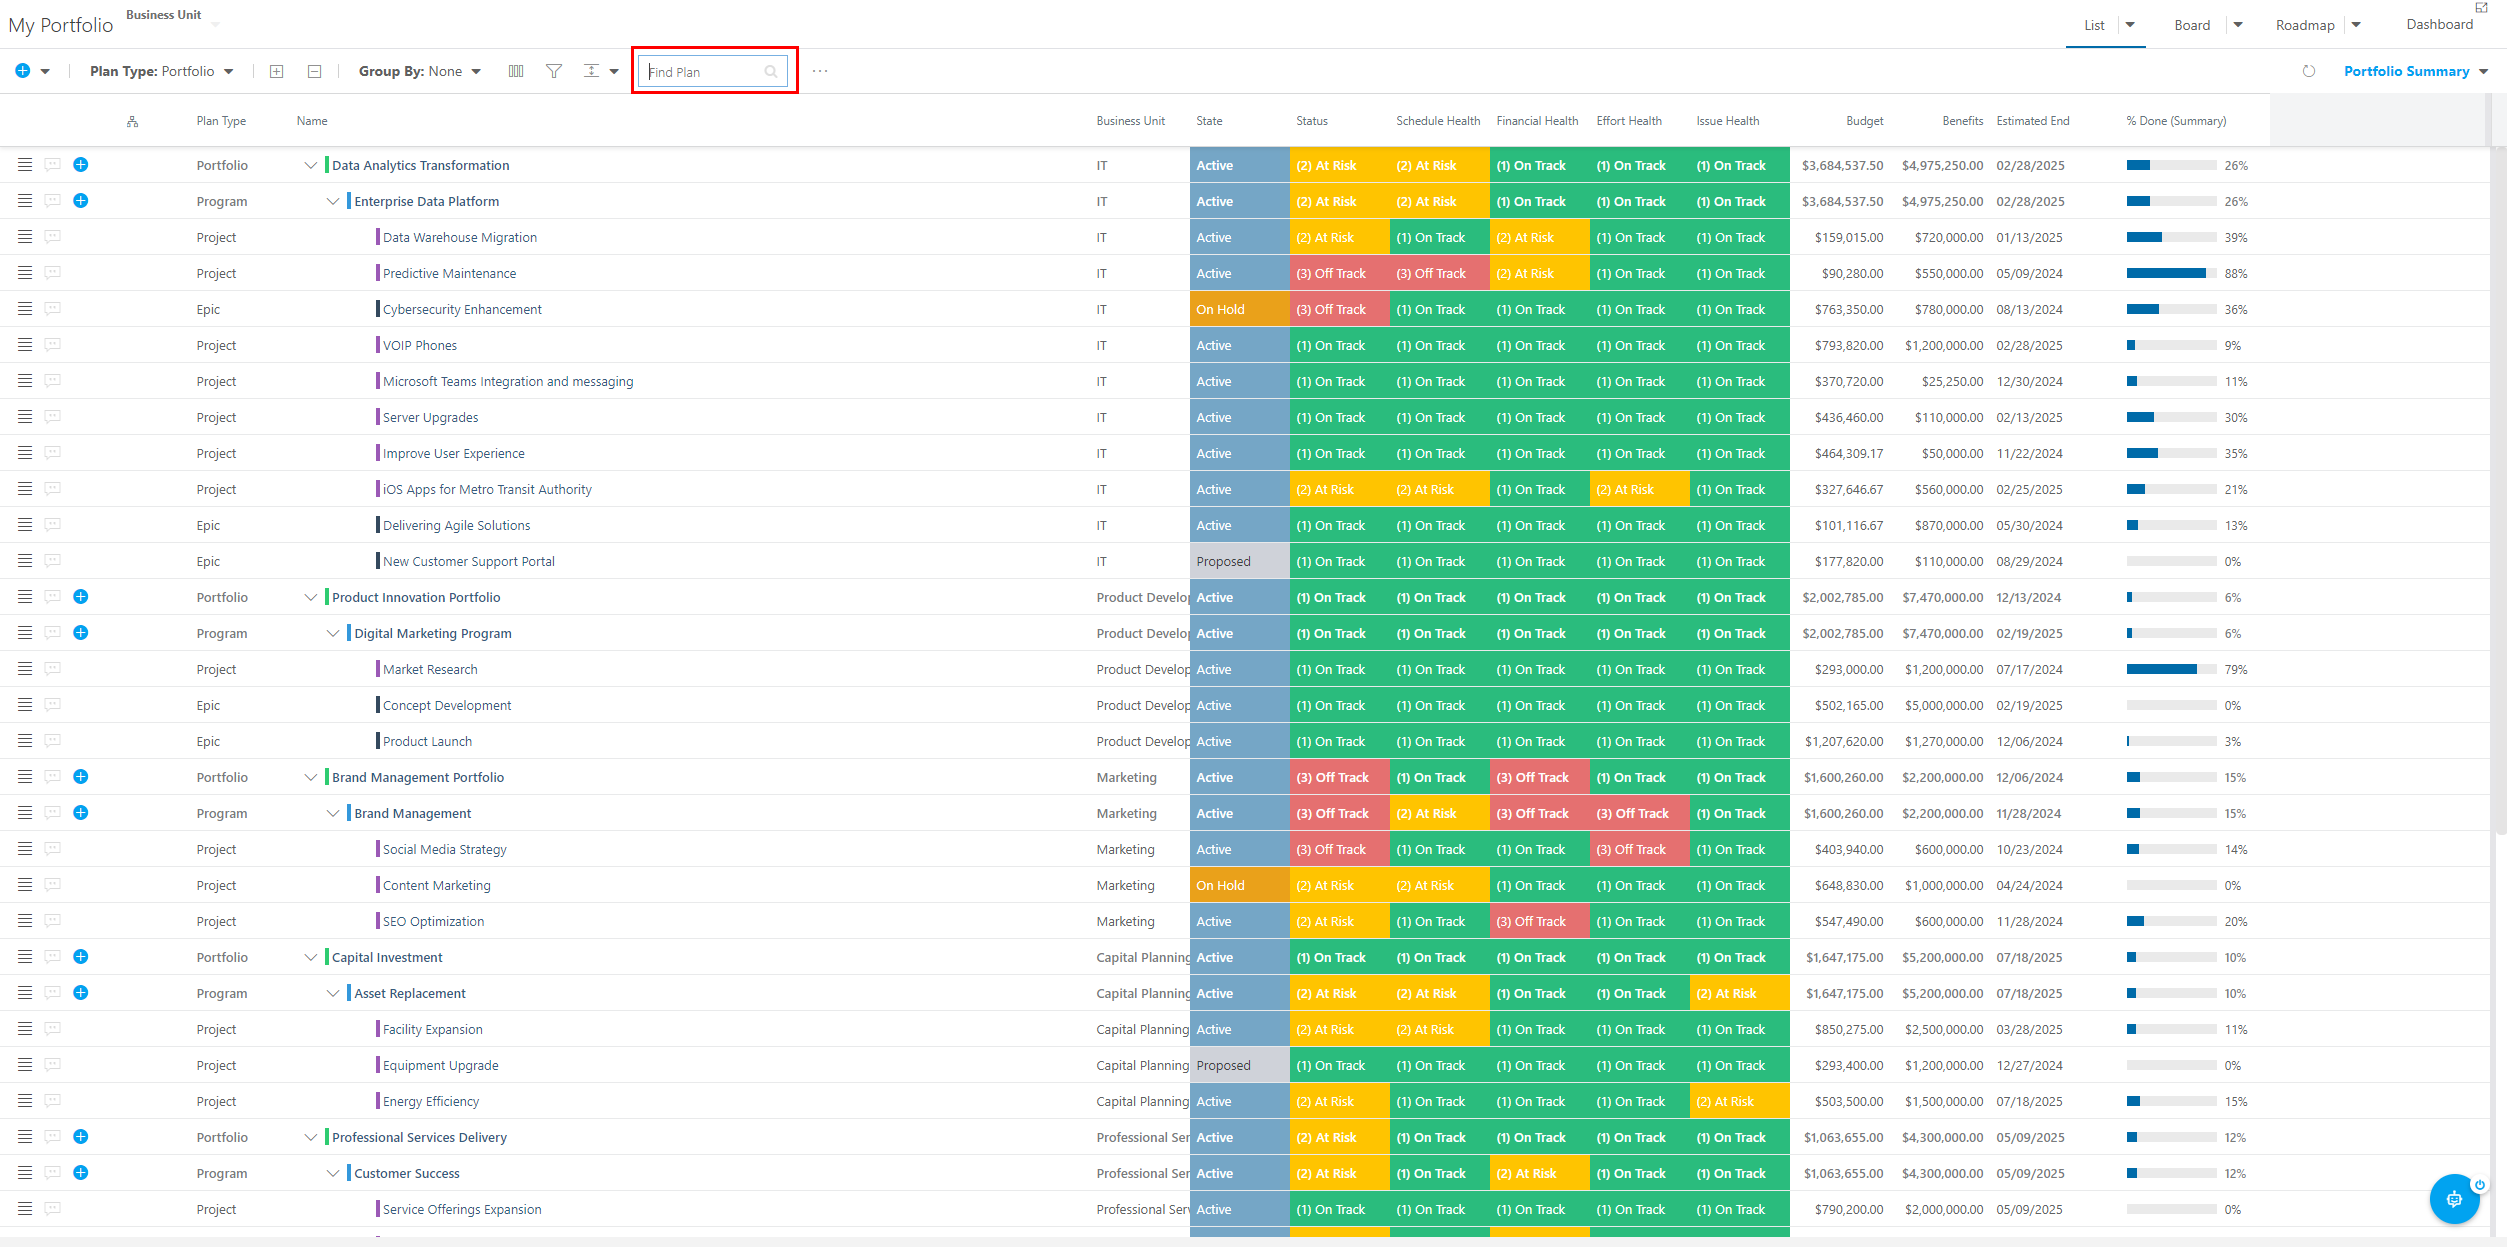The width and height of the screenshot is (2507, 1251).
Task: Click the row height adjust icon
Action: [x=592, y=71]
